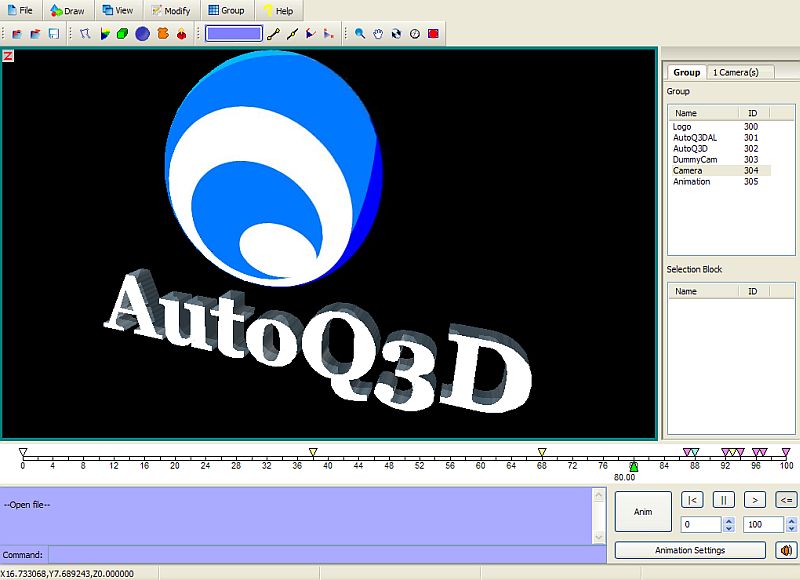
Task: Switch to the Group tab
Action: point(686,72)
